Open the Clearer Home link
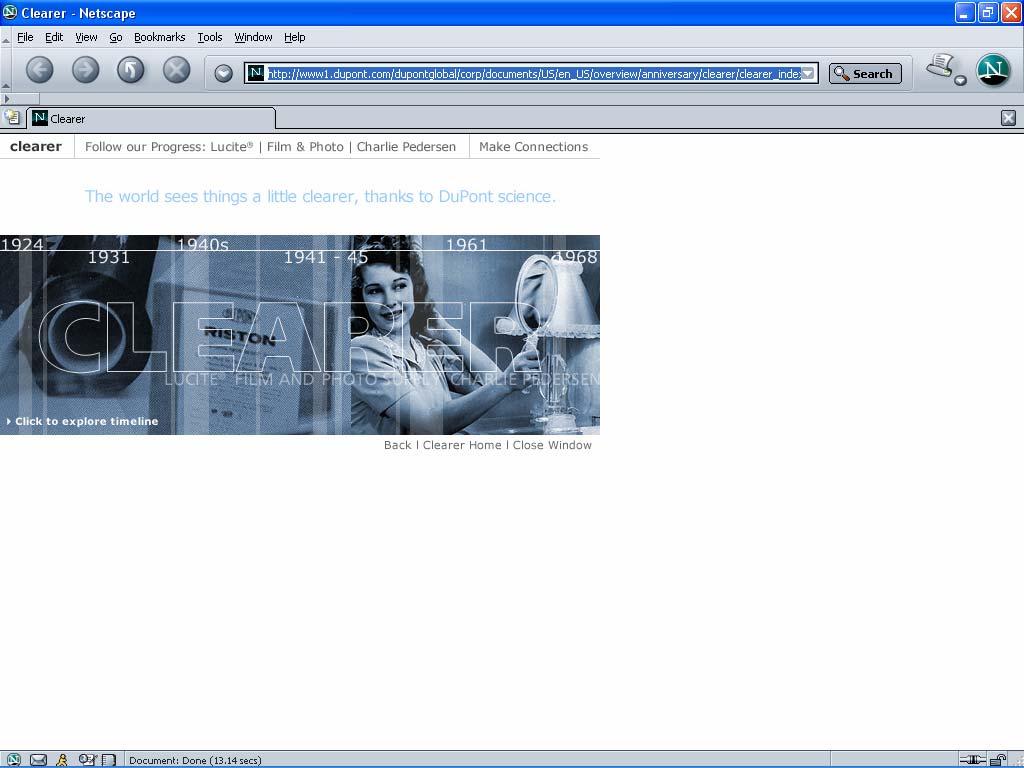 click(x=462, y=445)
